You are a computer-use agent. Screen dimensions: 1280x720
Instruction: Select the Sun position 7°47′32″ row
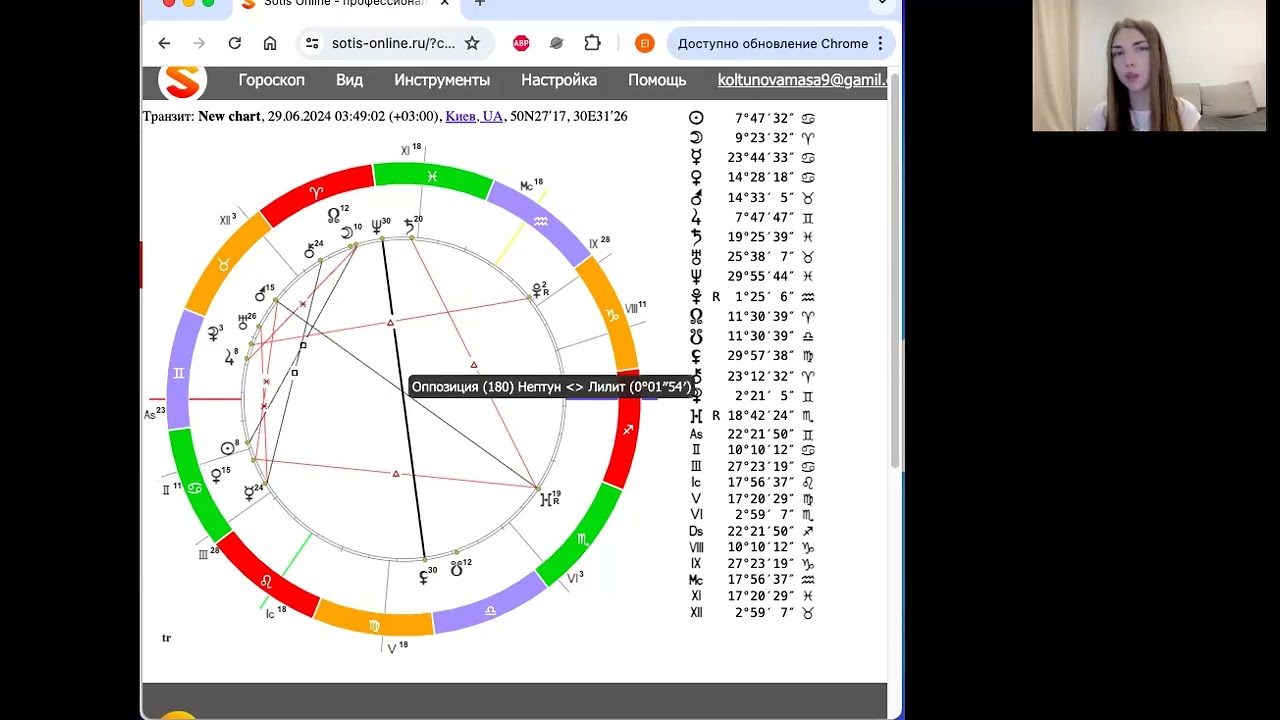[752, 118]
